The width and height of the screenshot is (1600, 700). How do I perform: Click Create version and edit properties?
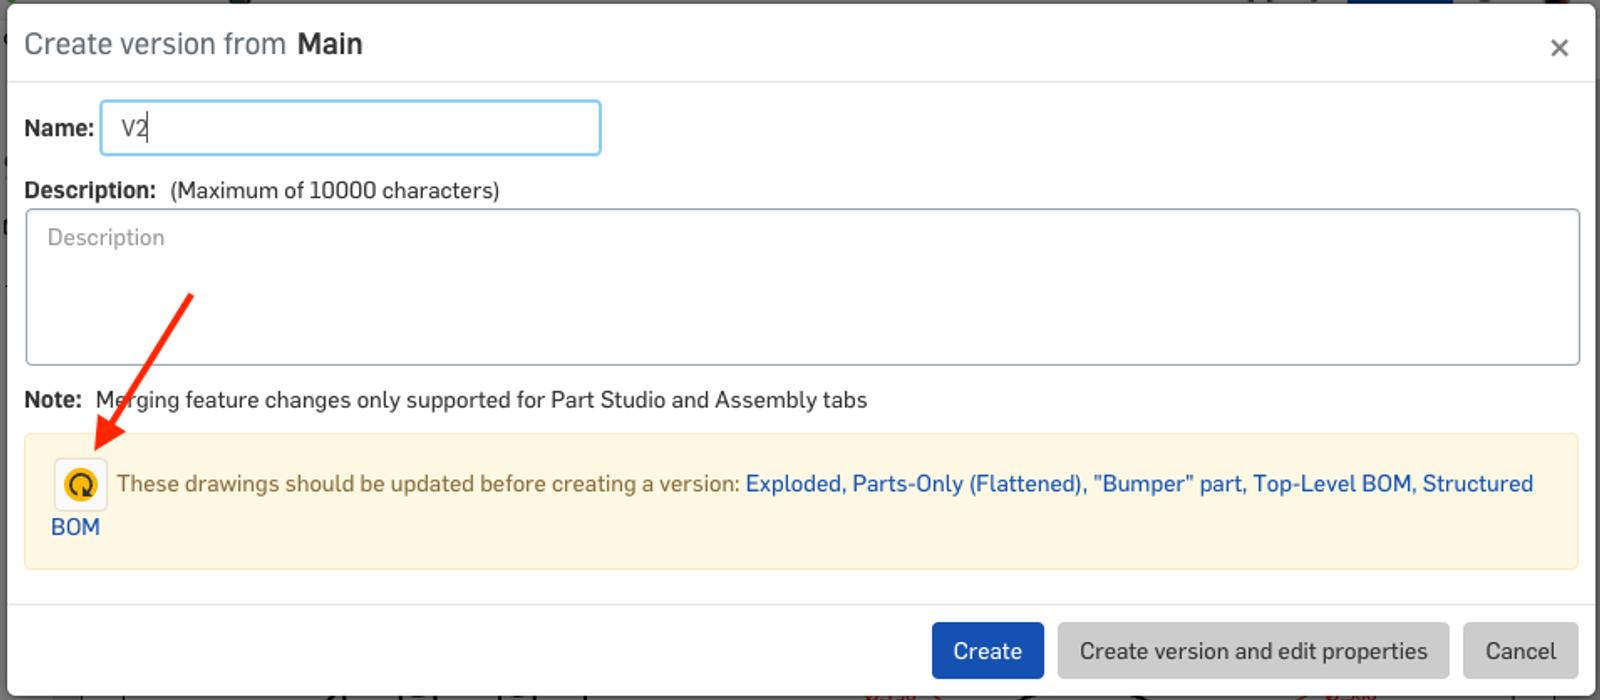[1253, 651]
